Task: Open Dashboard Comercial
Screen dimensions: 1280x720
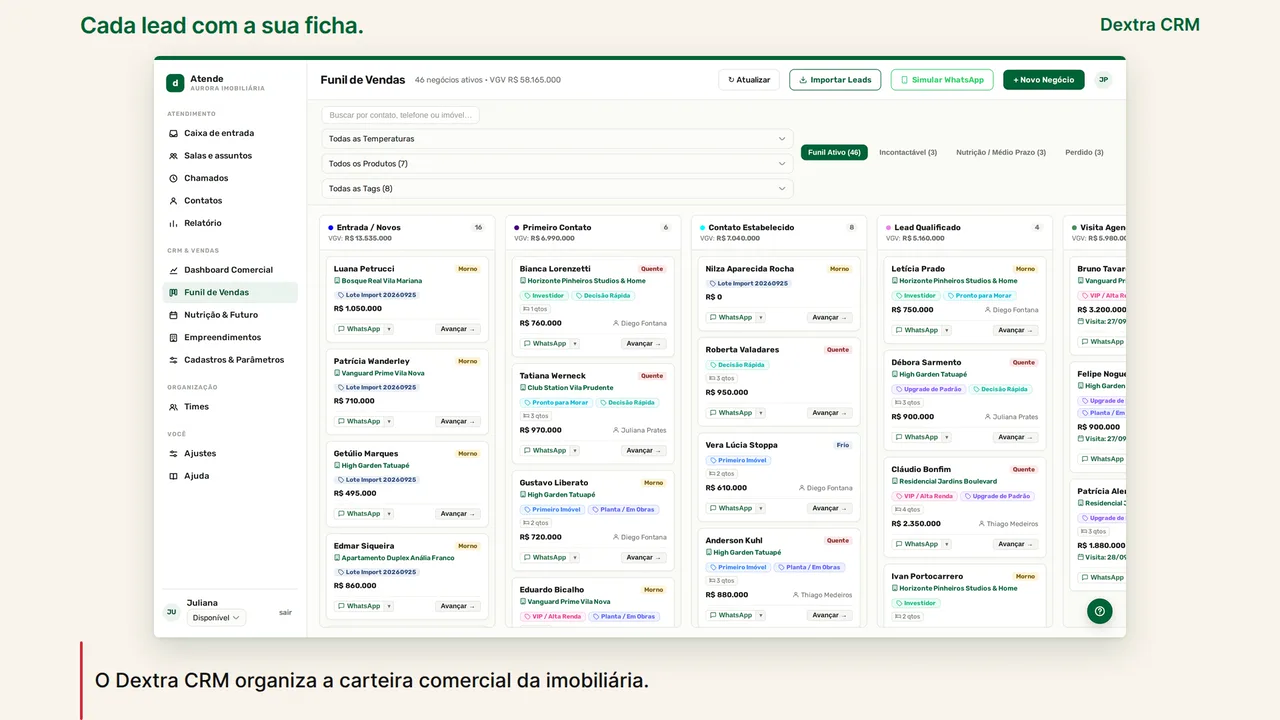Action: pos(230,270)
